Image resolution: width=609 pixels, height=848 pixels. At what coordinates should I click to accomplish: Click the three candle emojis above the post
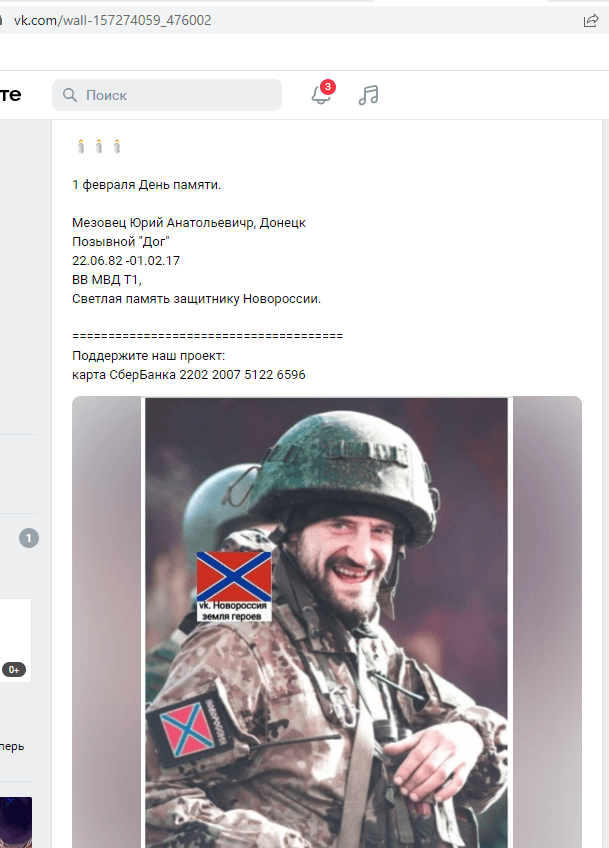coord(98,147)
